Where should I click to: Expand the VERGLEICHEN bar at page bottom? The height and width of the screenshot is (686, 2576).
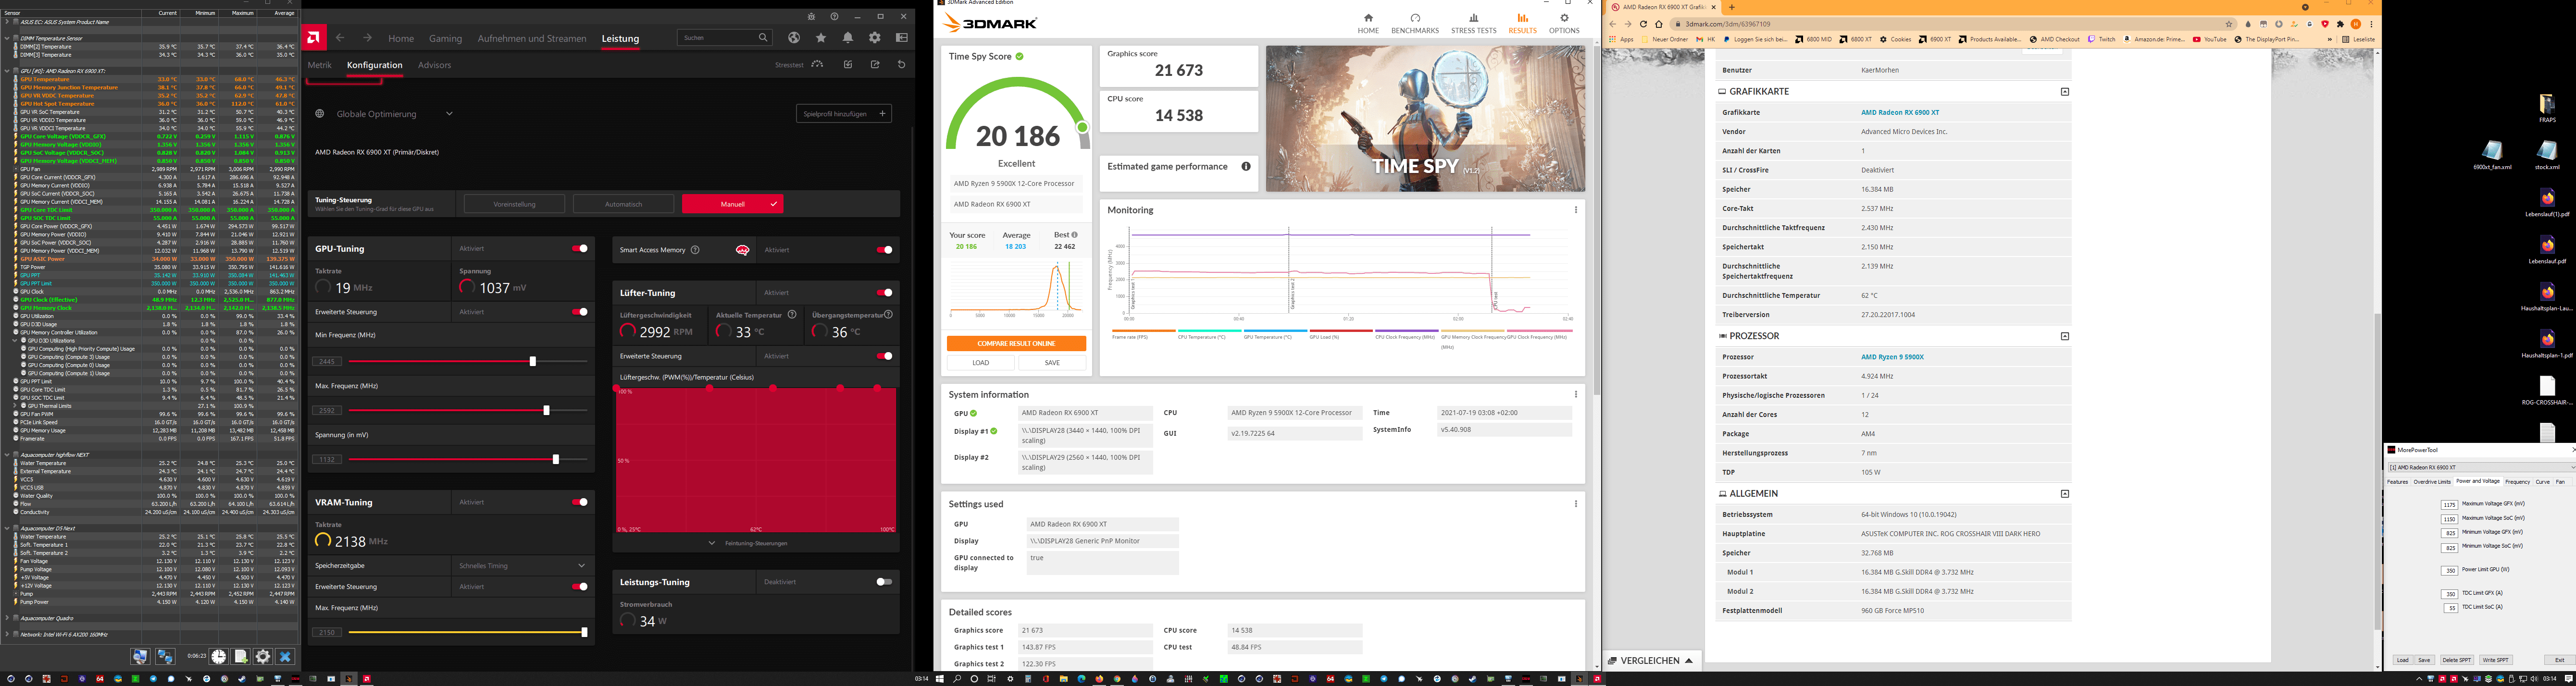pos(1651,661)
